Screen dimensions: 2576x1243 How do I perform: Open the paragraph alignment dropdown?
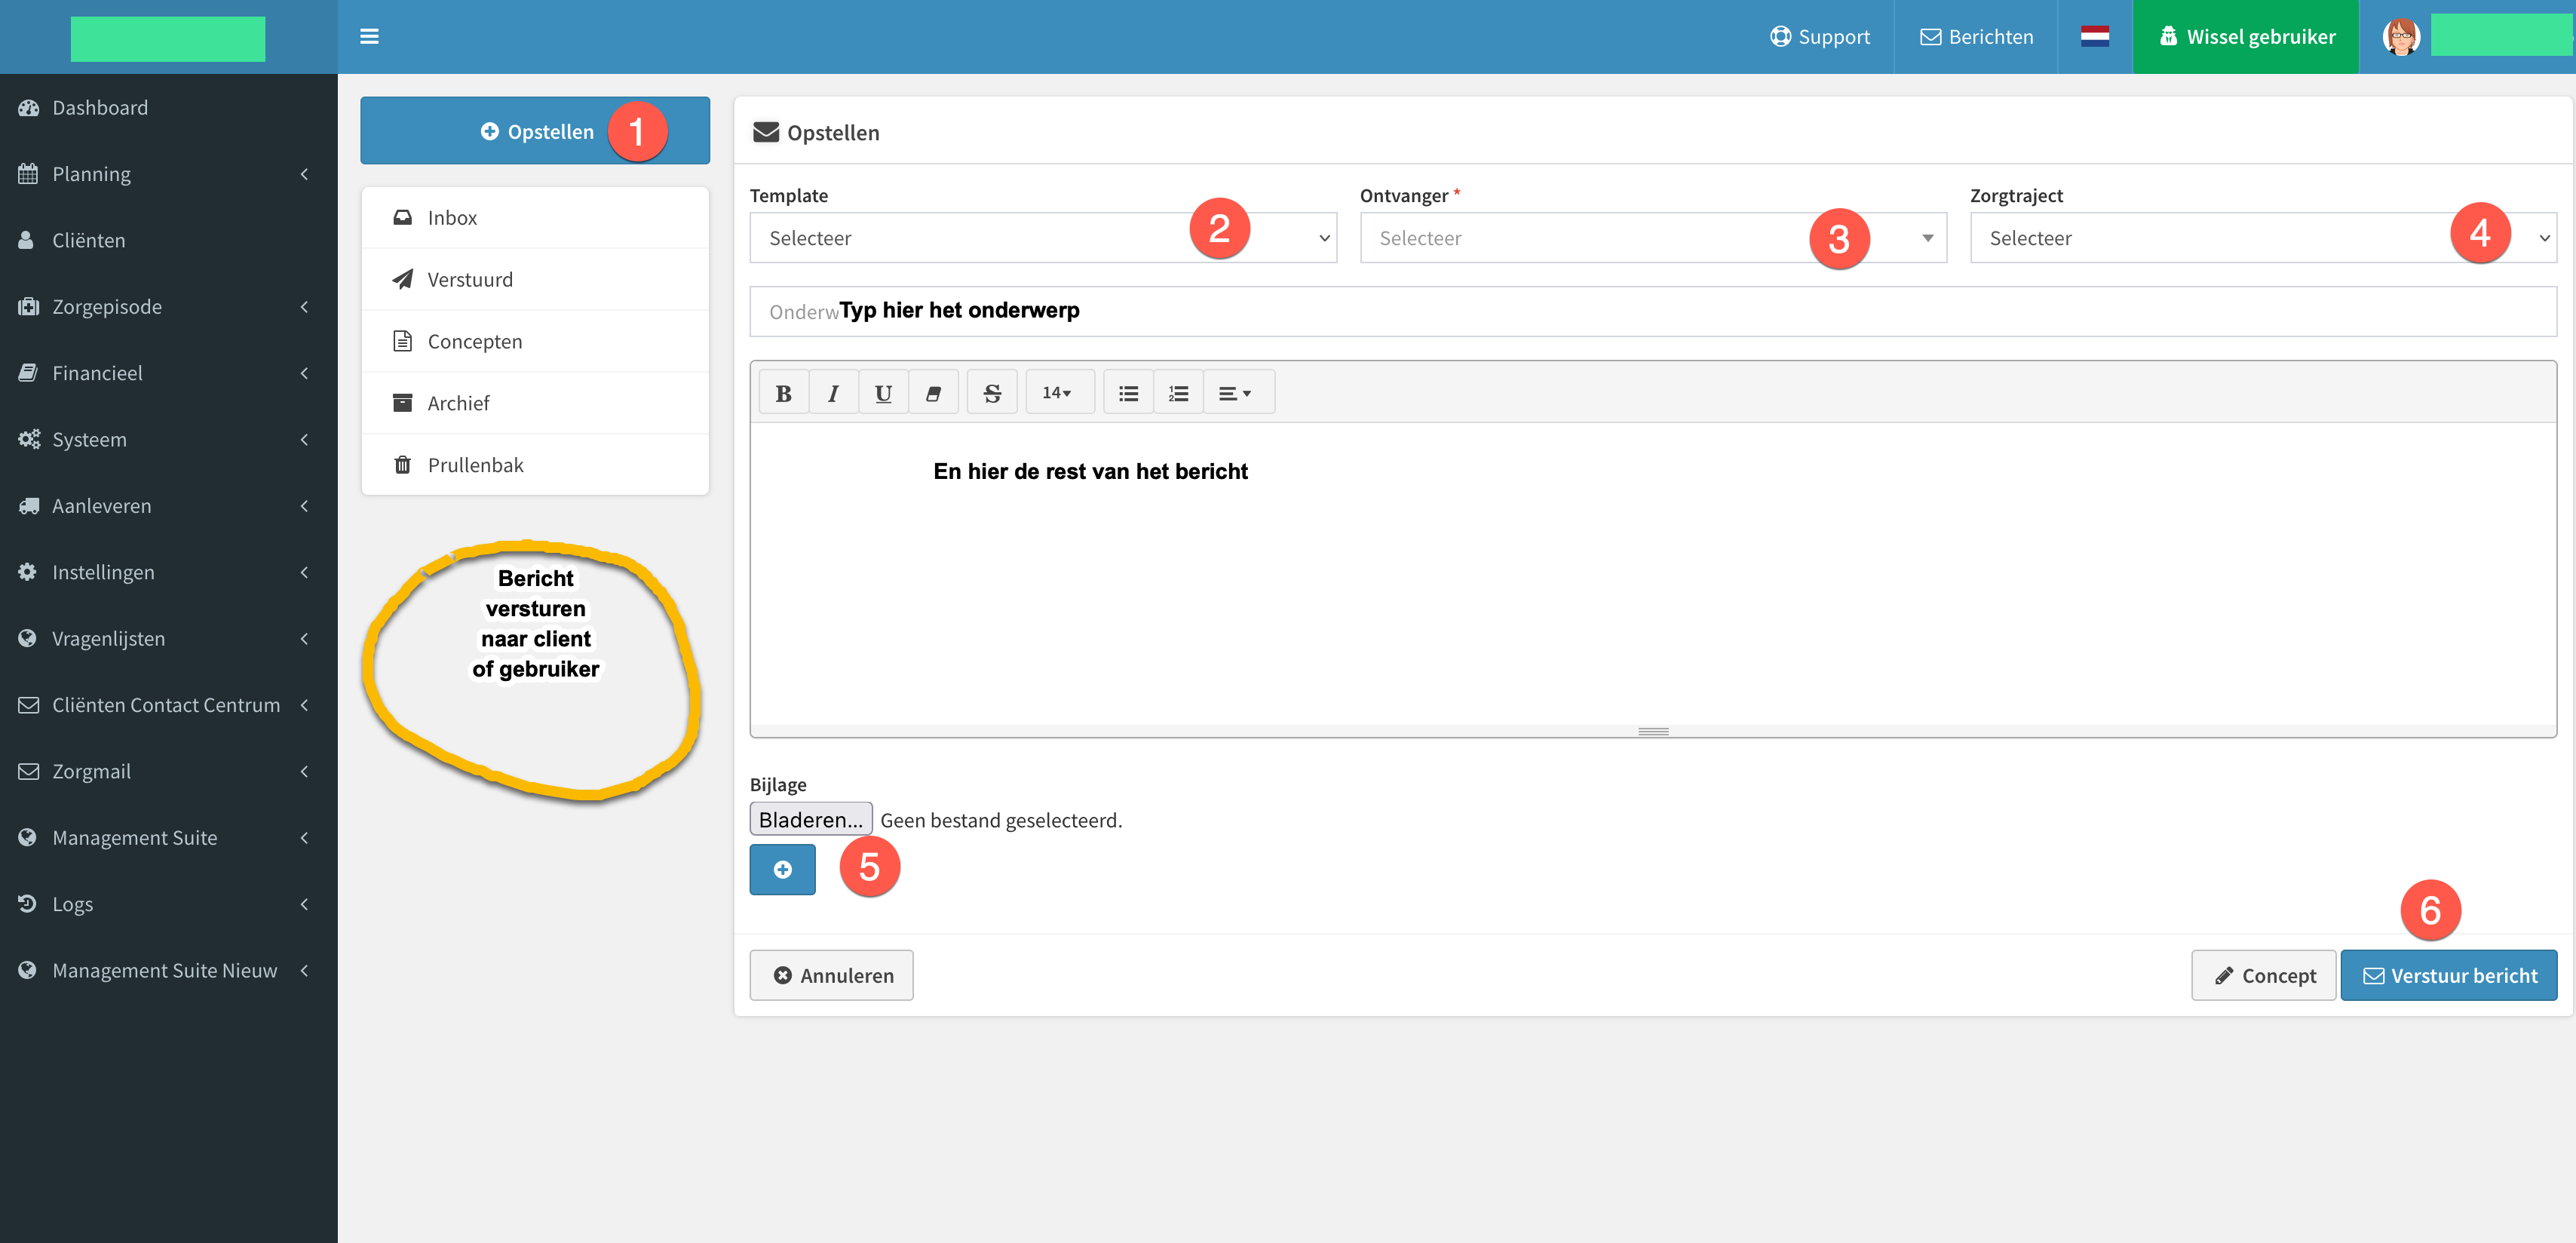pos(1238,393)
